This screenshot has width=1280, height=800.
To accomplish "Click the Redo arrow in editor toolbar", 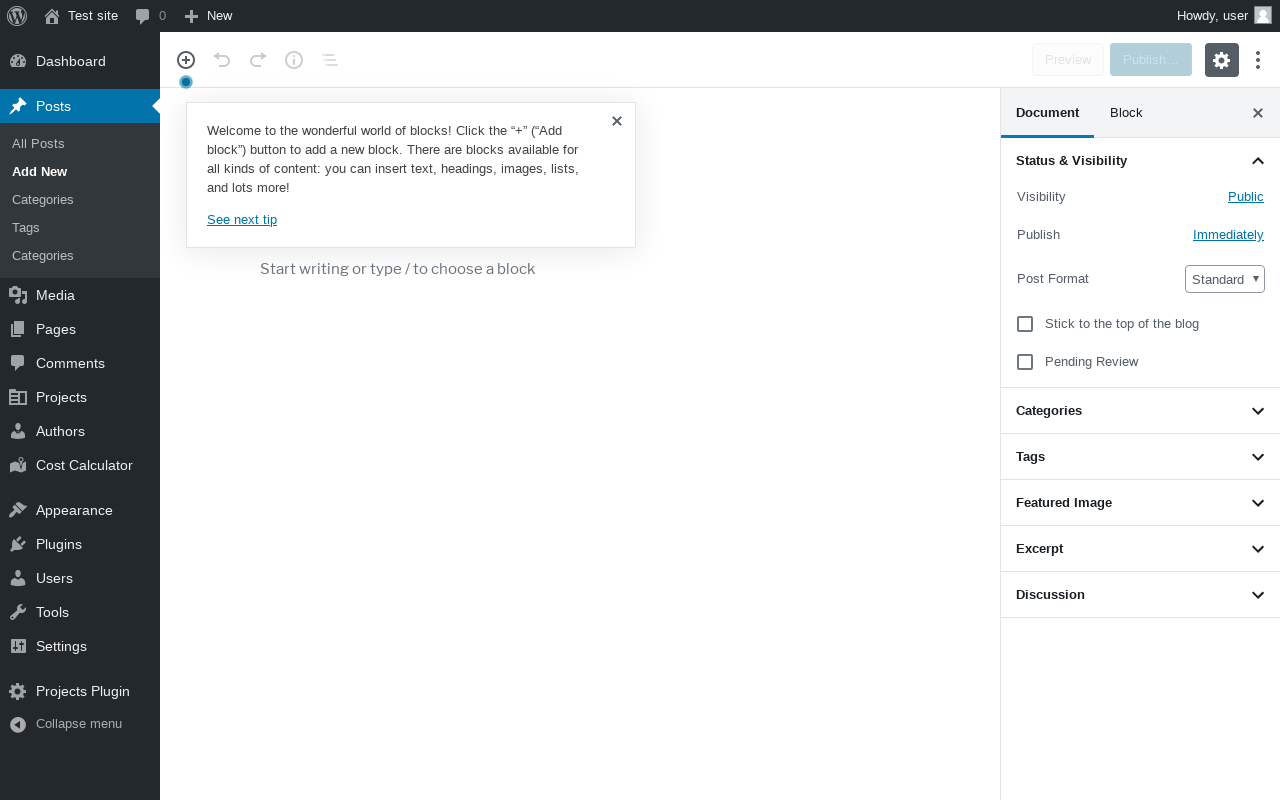I will tap(258, 60).
